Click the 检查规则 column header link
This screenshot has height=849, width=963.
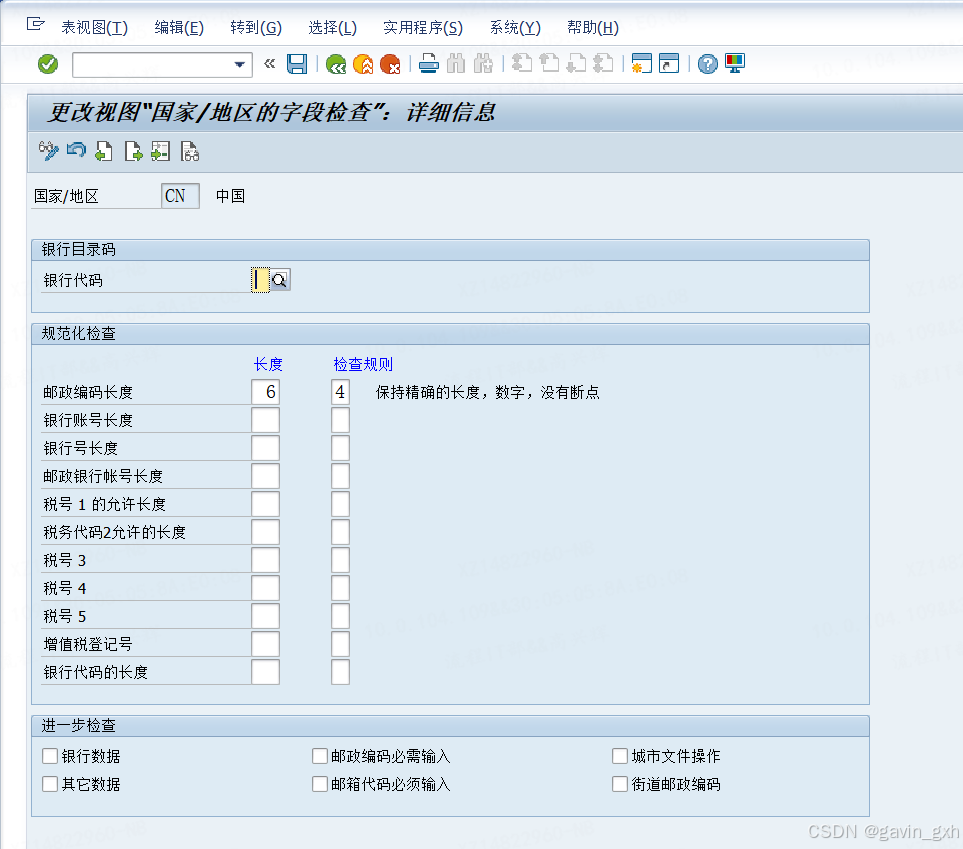[361, 363]
